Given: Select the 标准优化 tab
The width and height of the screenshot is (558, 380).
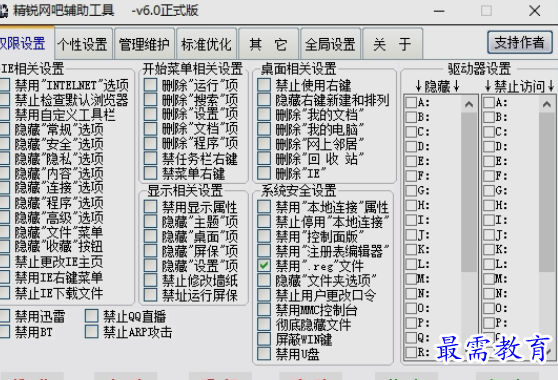Looking at the screenshot, I should pos(206,44).
